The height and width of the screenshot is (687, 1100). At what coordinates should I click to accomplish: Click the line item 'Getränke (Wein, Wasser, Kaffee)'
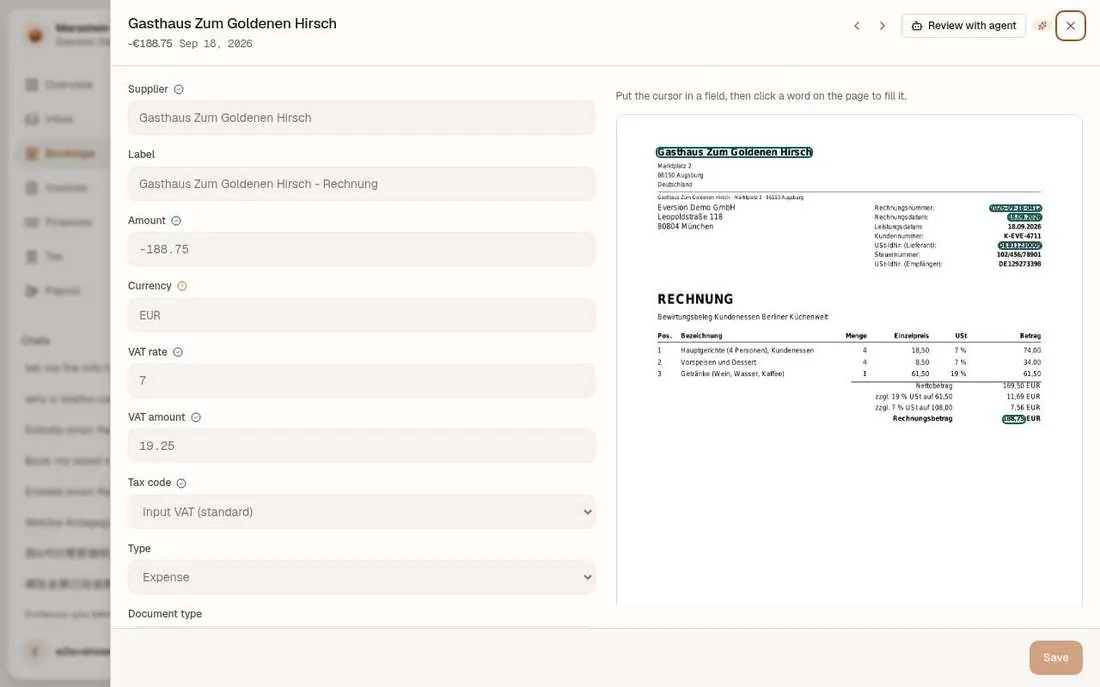tap(732, 374)
